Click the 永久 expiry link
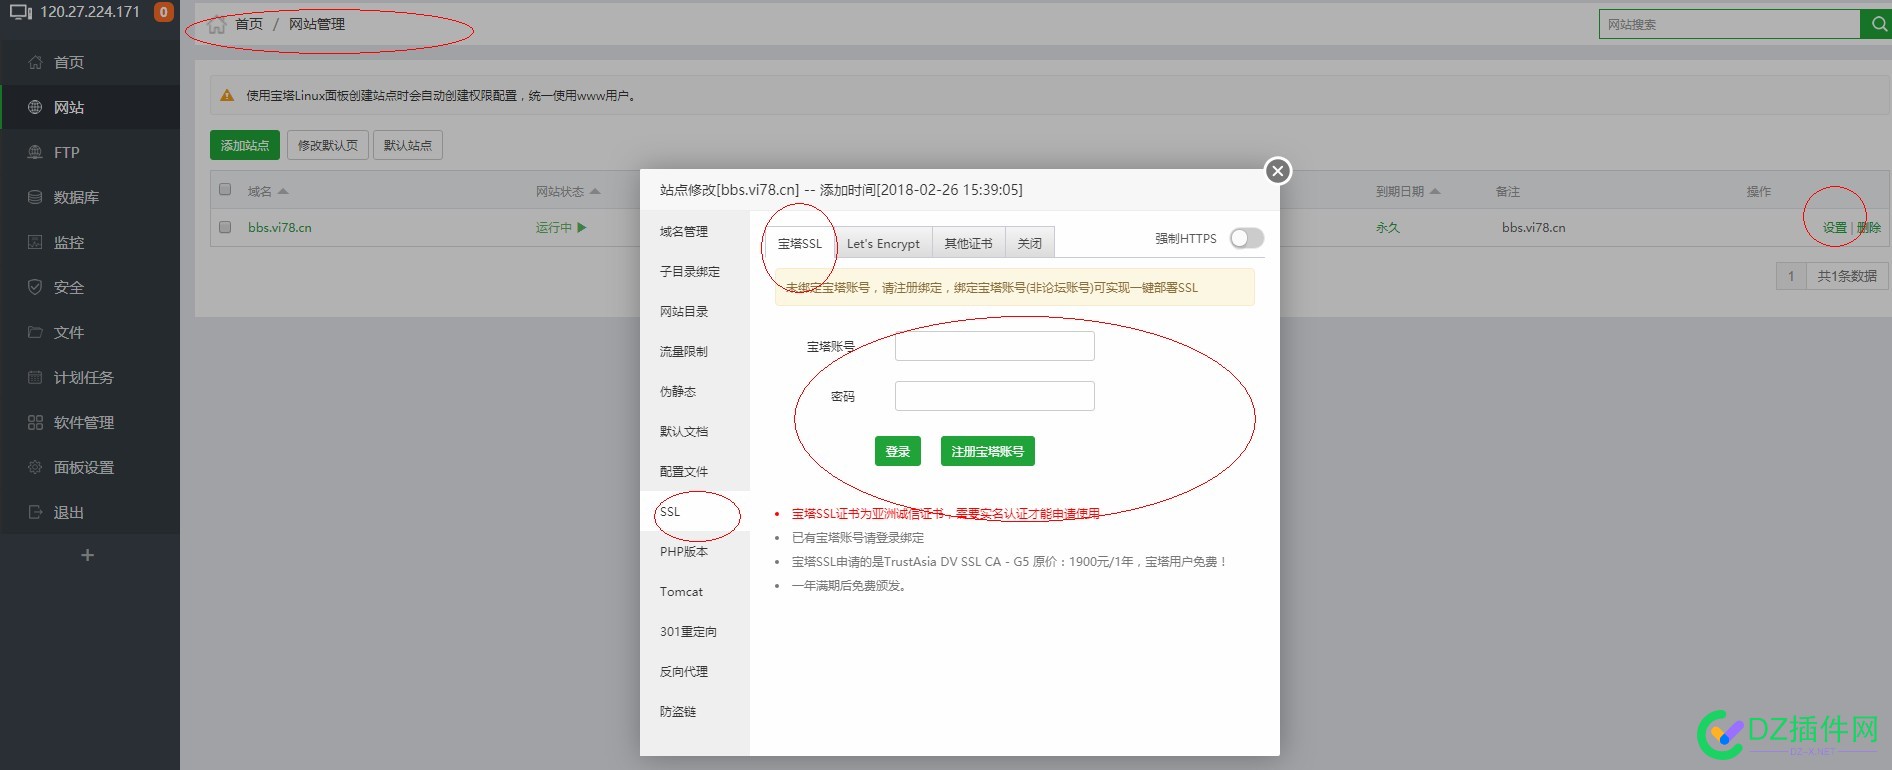Screen dimensions: 1892x770 click(x=1388, y=228)
